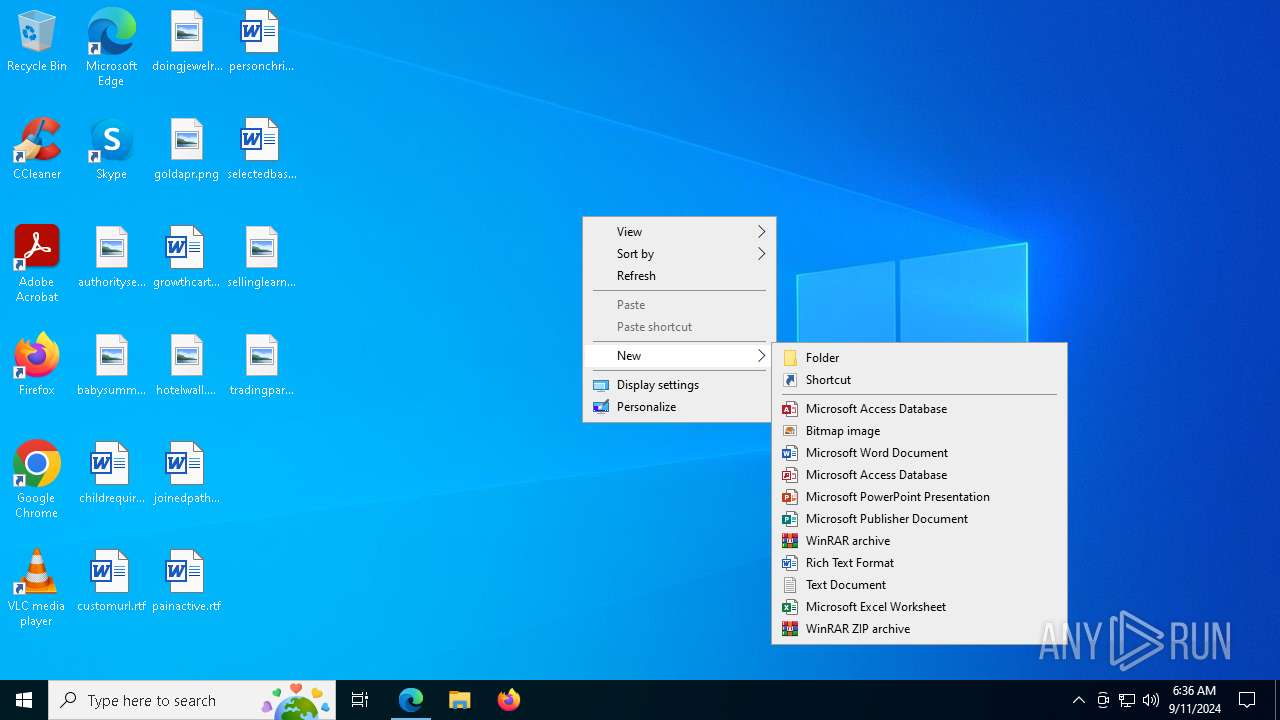1280x720 pixels.
Task: Create a new WinRAR ZIP archive
Action: (919, 629)
